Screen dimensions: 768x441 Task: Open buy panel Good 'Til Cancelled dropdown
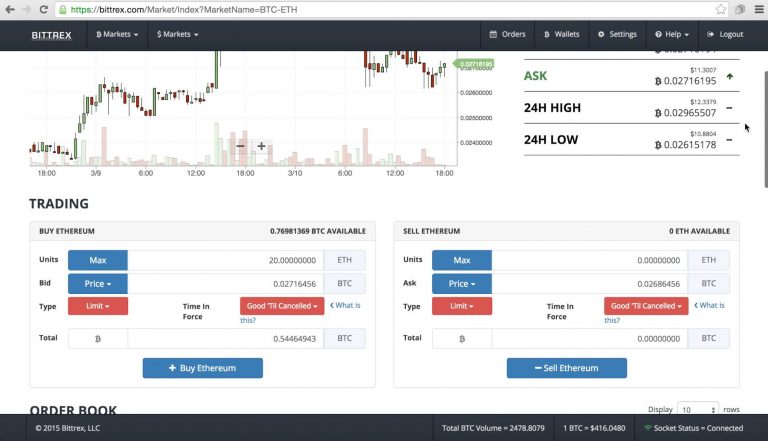(x=282, y=306)
